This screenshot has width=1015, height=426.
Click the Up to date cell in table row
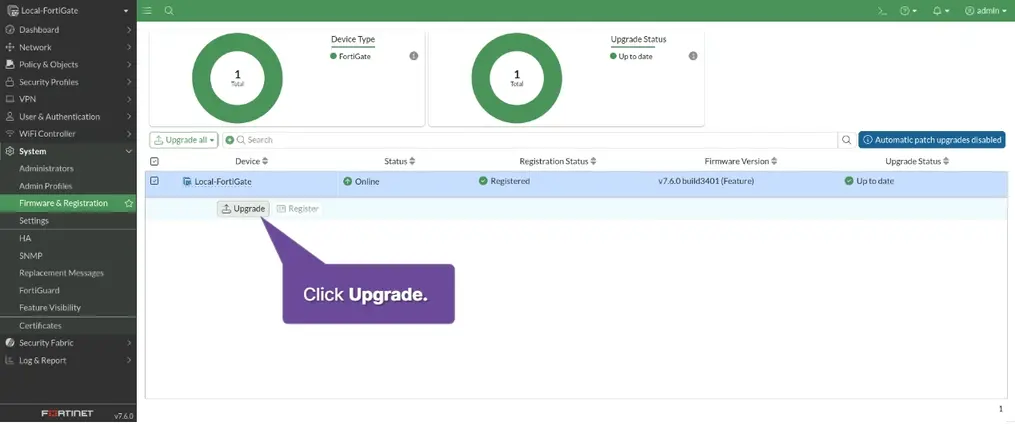869,181
